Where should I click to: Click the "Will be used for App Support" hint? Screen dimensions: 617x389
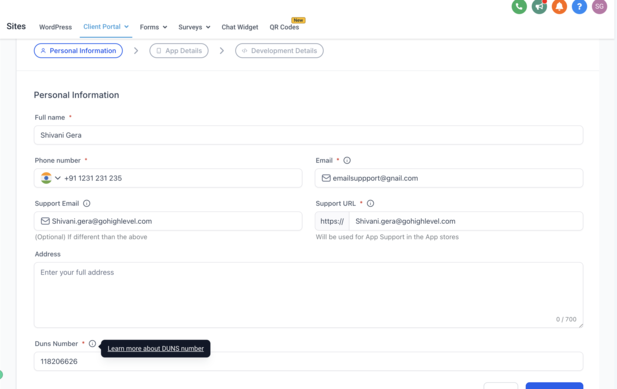coord(387,237)
